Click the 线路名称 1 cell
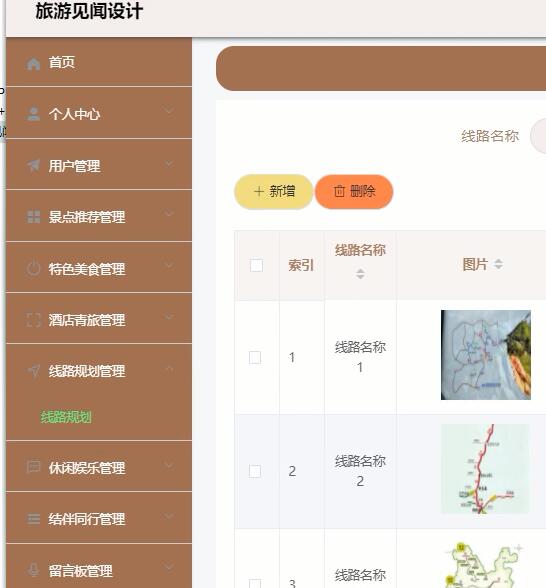Image resolution: width=546 pixels, height=588 pixels. coord(360,357)
